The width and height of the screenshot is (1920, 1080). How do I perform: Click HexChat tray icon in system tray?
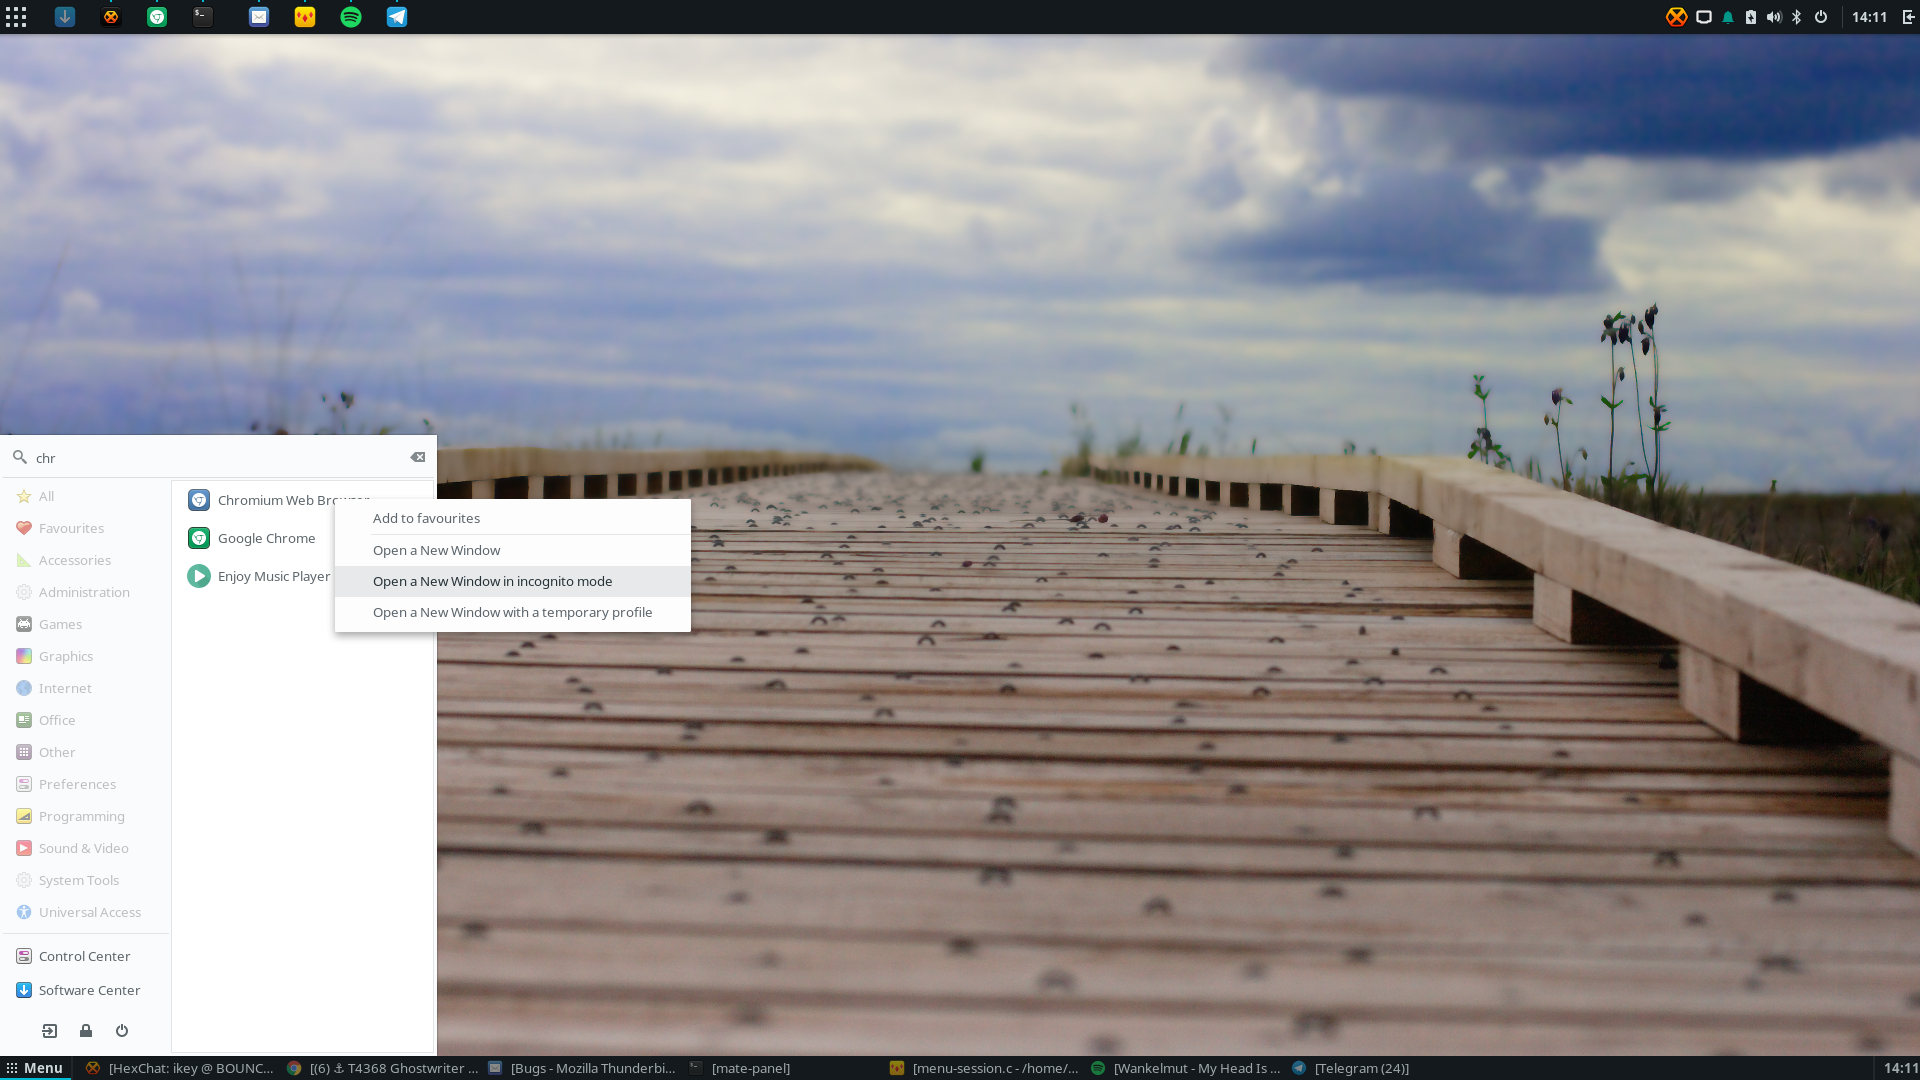[1677, 17]
